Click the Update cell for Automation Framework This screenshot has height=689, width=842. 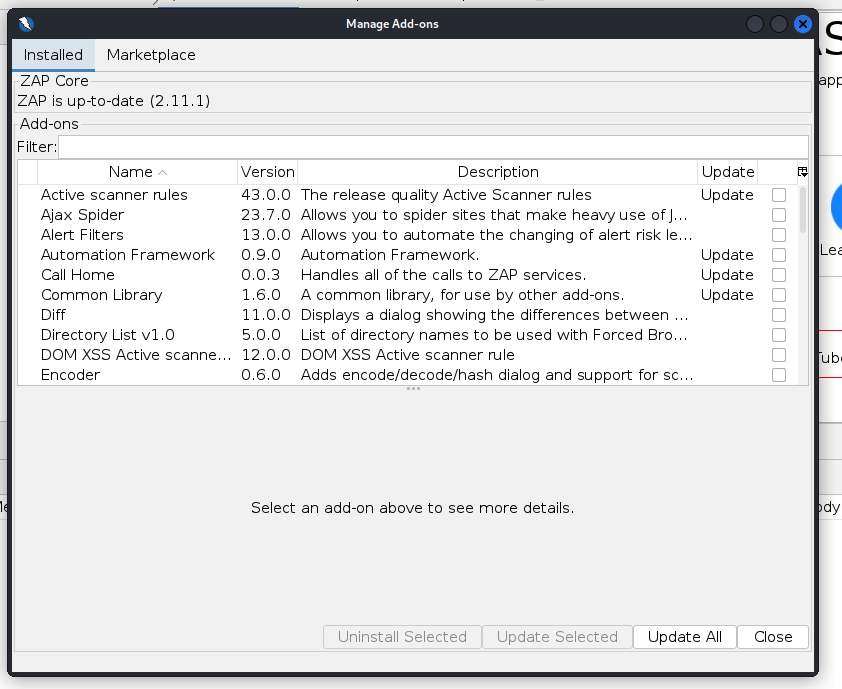[x=727, y=255]
